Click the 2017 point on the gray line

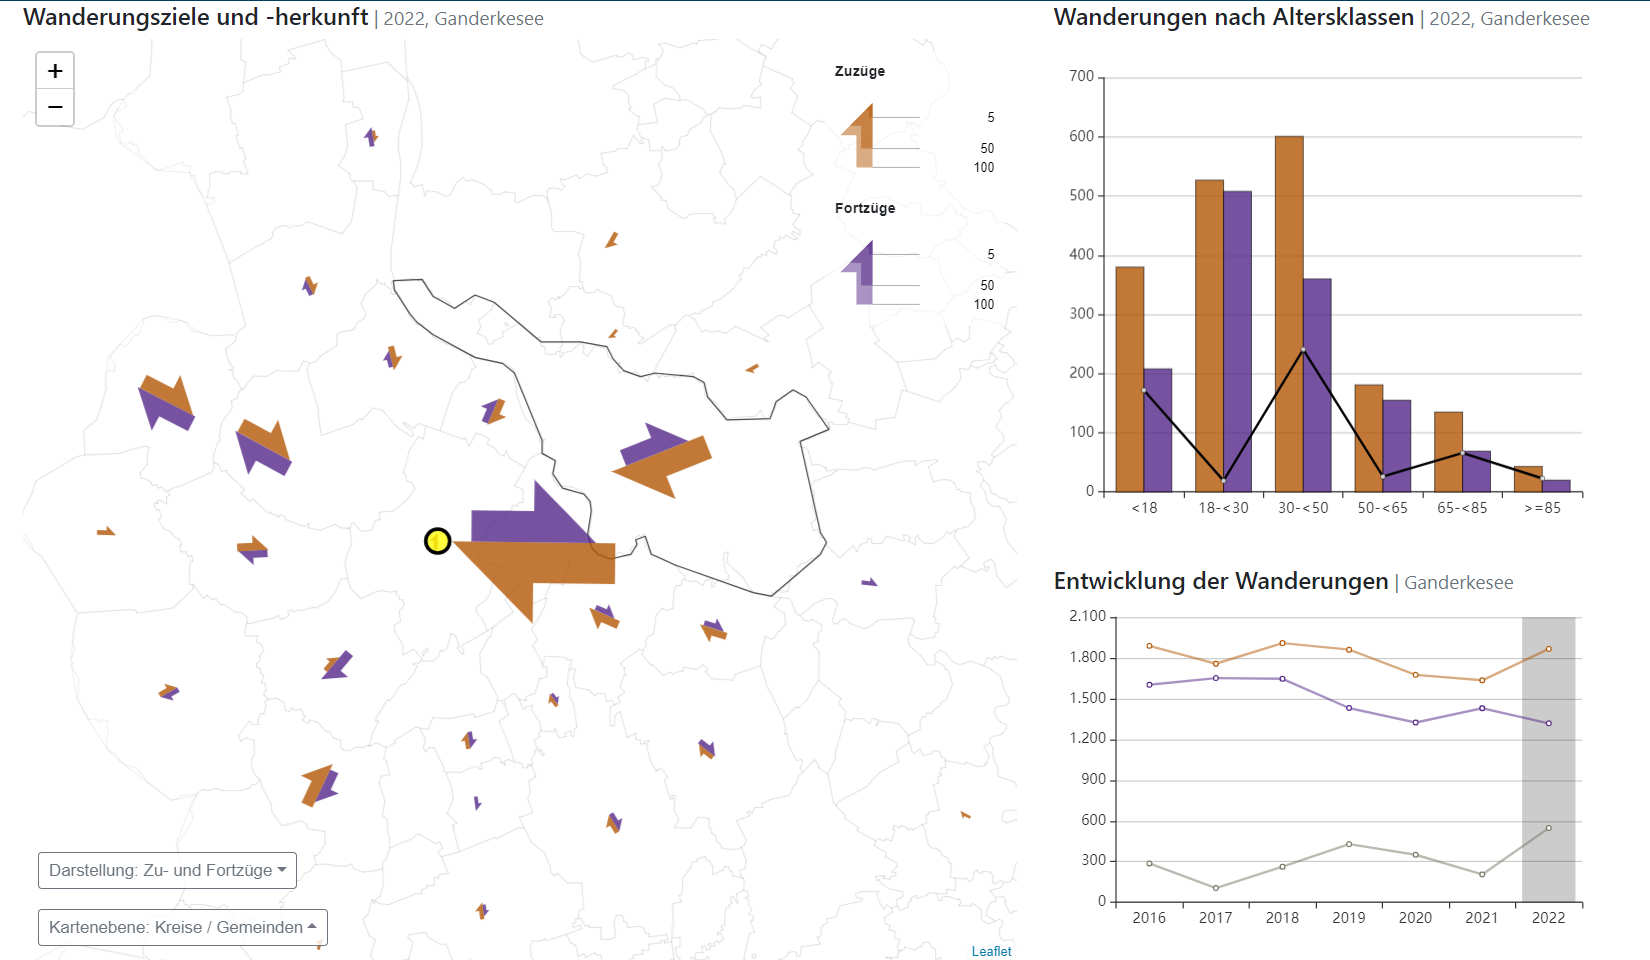point(1216,888)
